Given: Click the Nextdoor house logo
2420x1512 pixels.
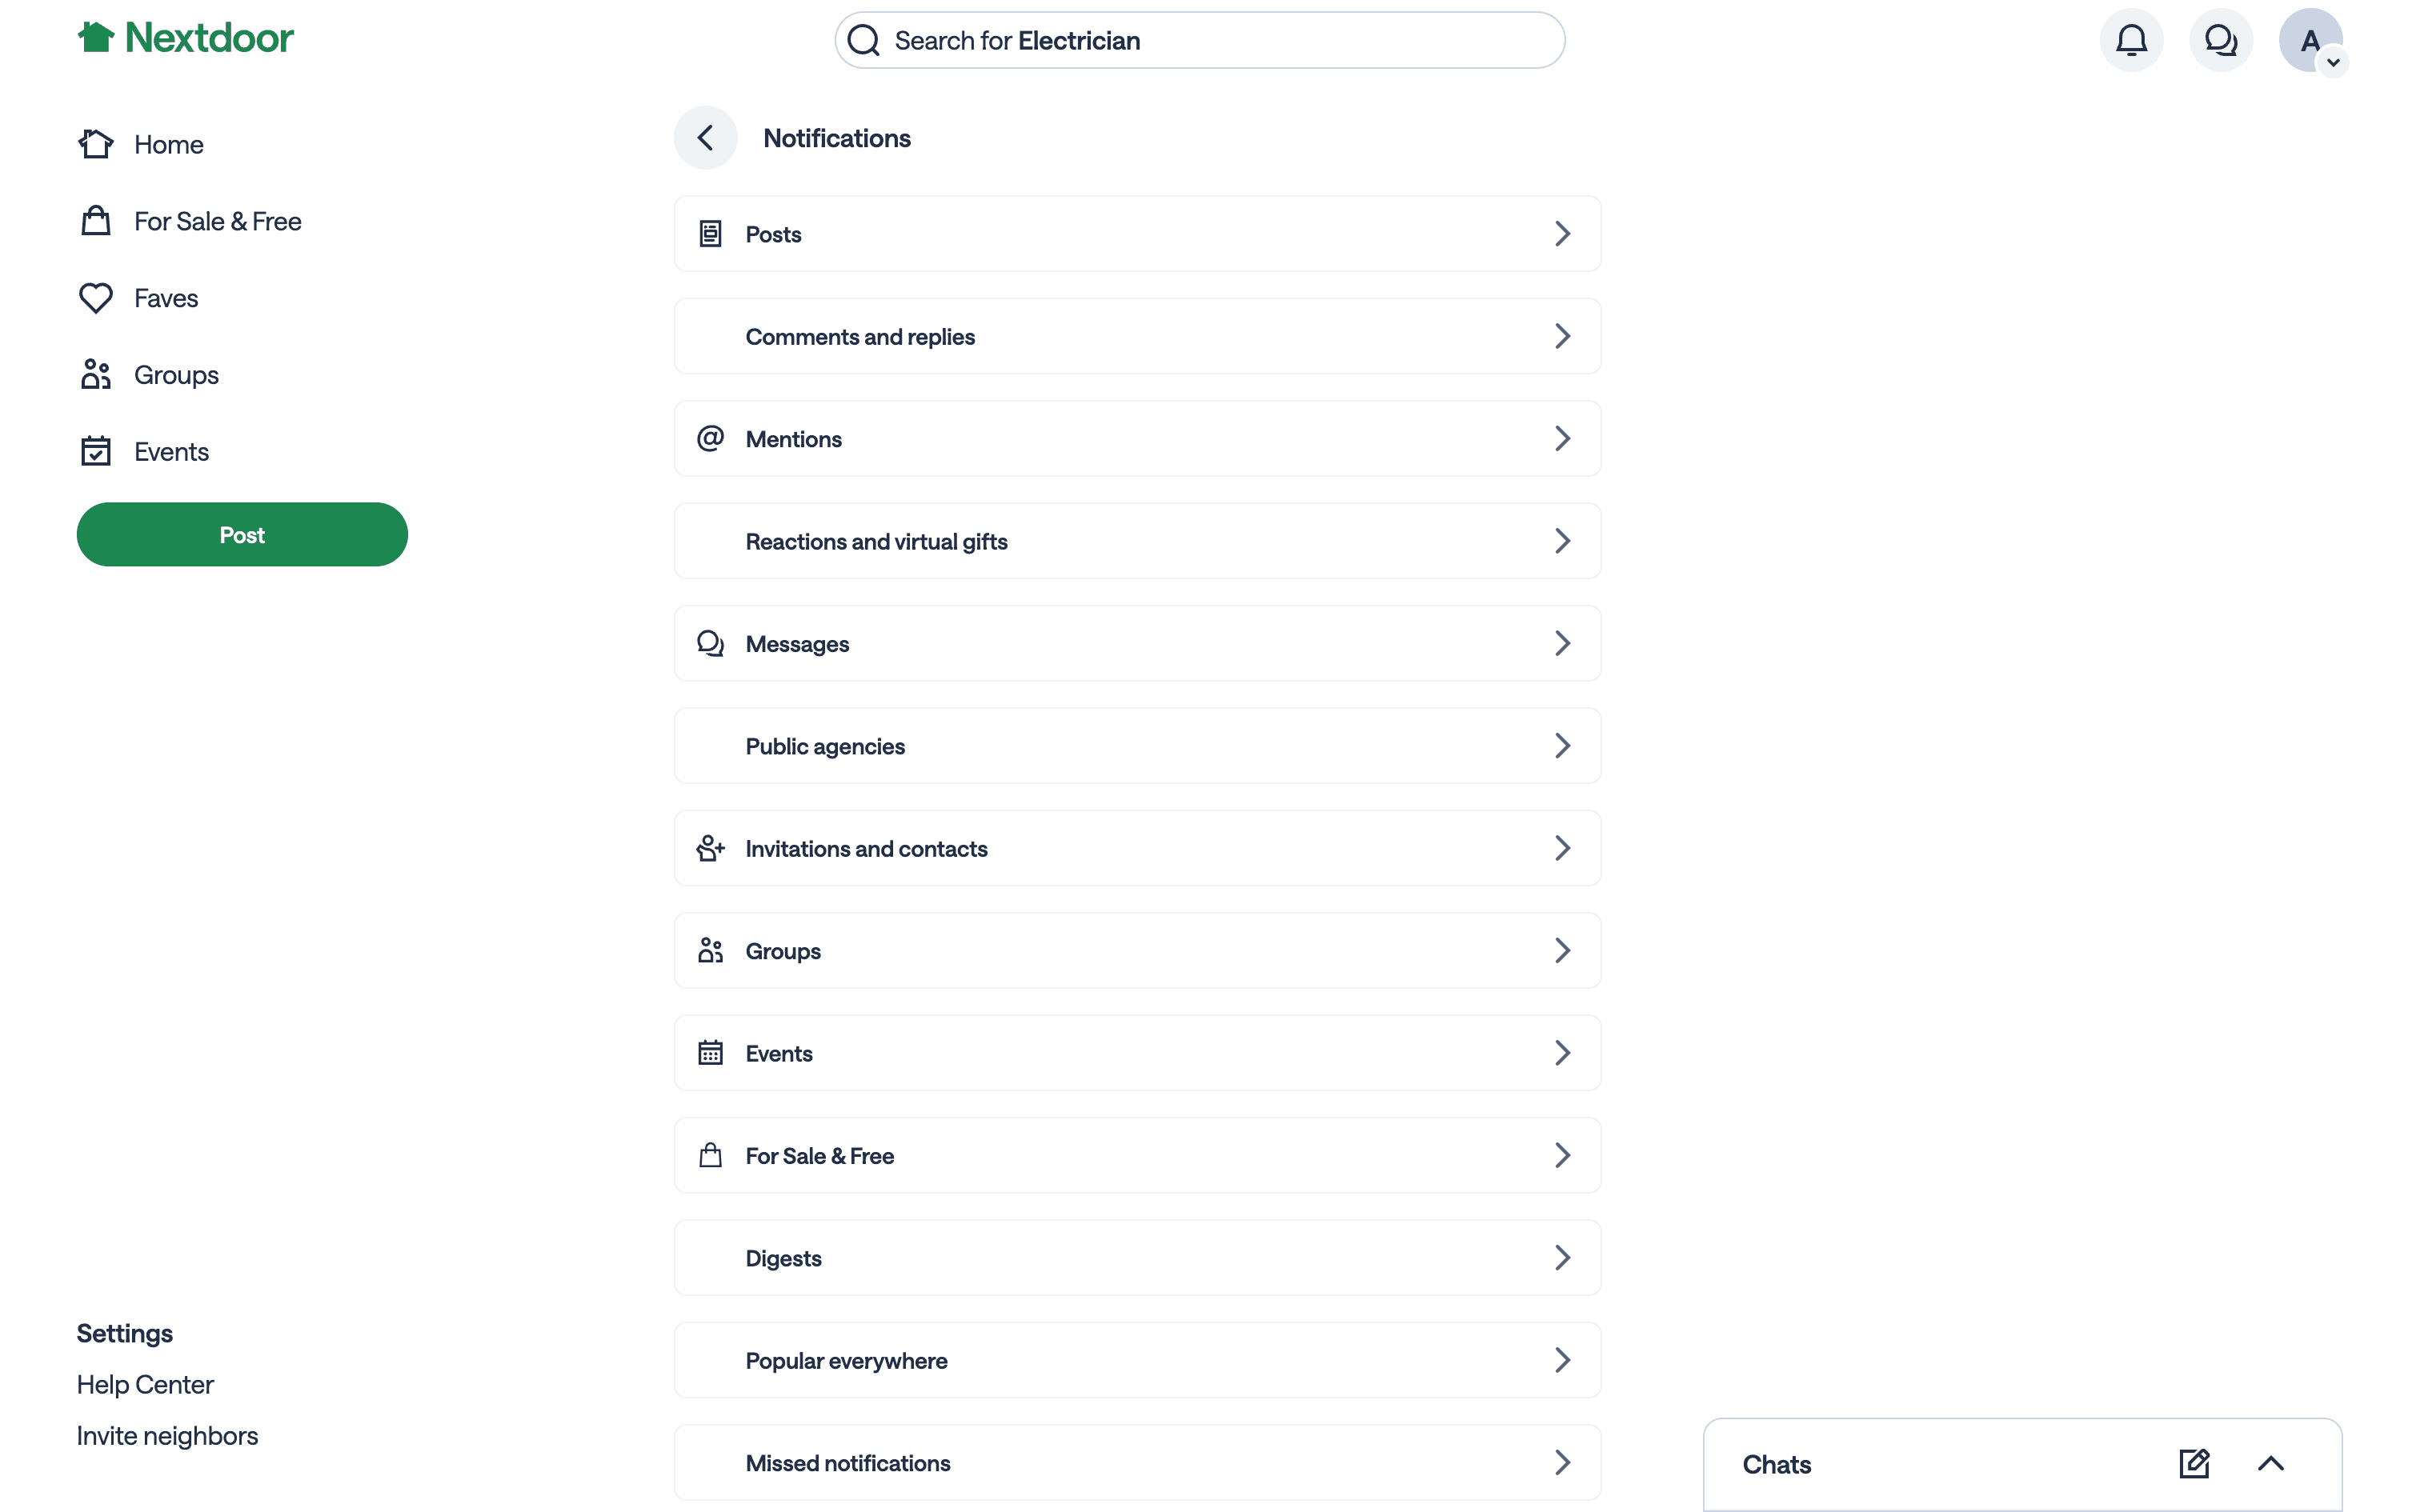Looking at the screenshot, I should click(x=96, y=38).
